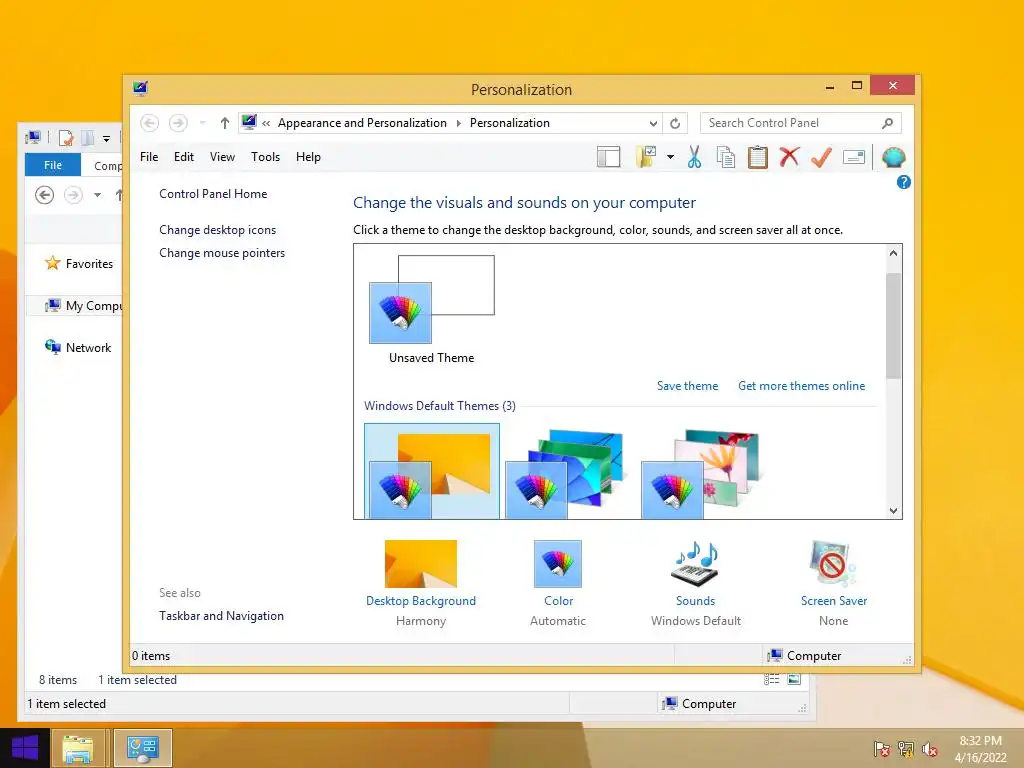Open the View menu
Screen dimensions: 1024x768
pos(222,157)
